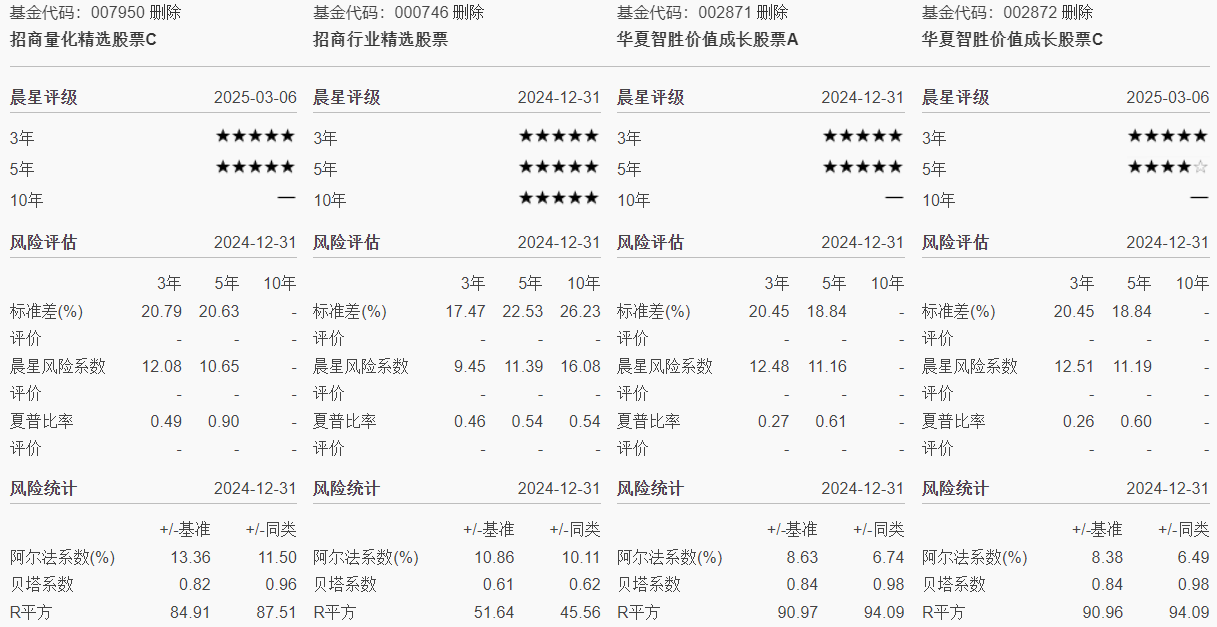This screenshot has height=627, width=1217.
Task: Click the 夏普比率 value 0.26
Action: (1078, 422)
